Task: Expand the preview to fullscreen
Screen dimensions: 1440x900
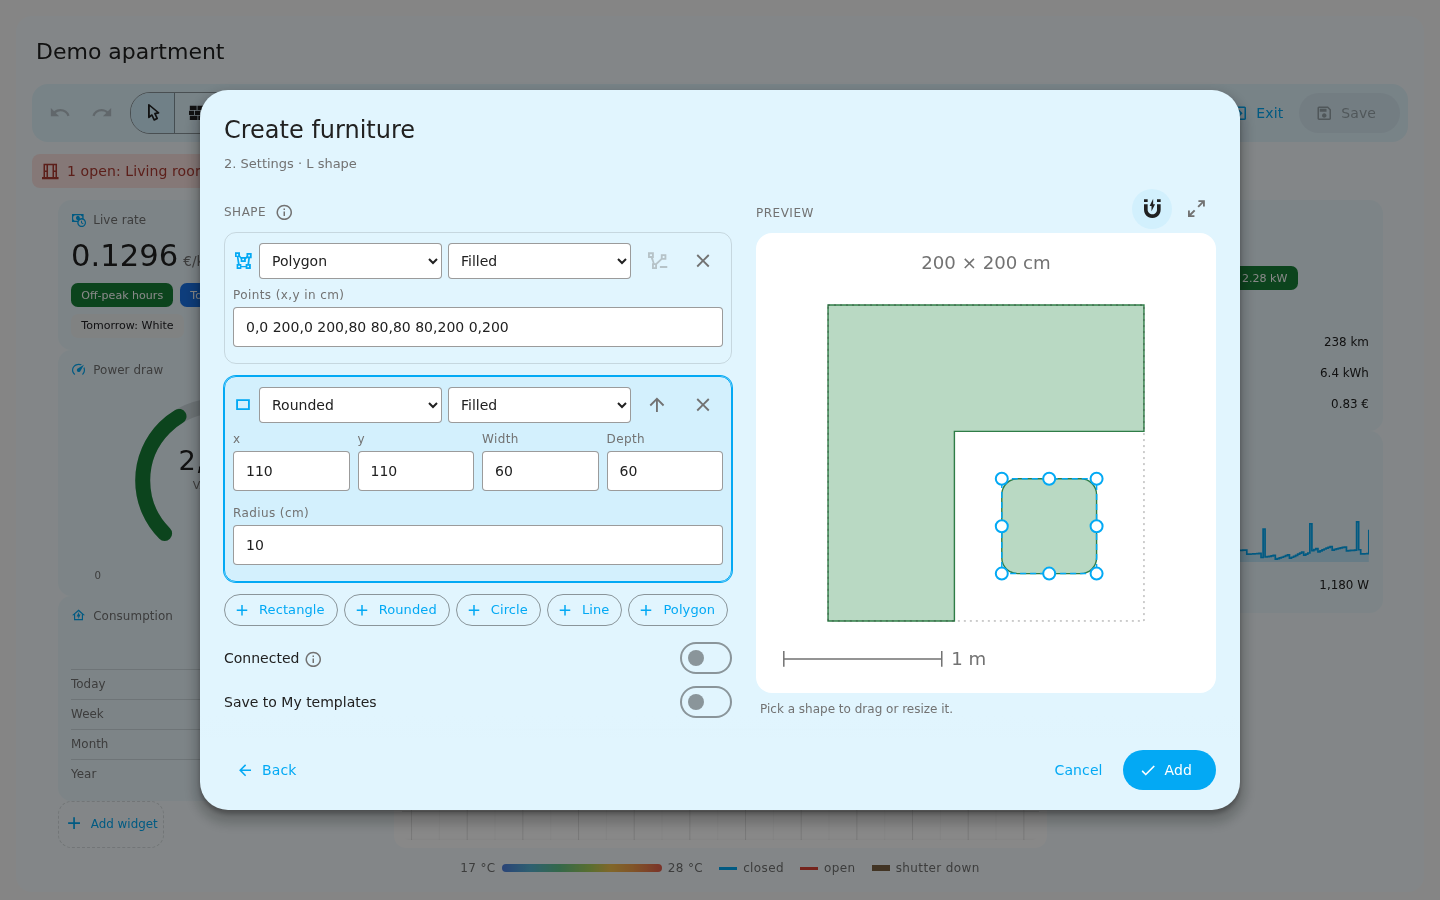Action: tap(1196, 209)
